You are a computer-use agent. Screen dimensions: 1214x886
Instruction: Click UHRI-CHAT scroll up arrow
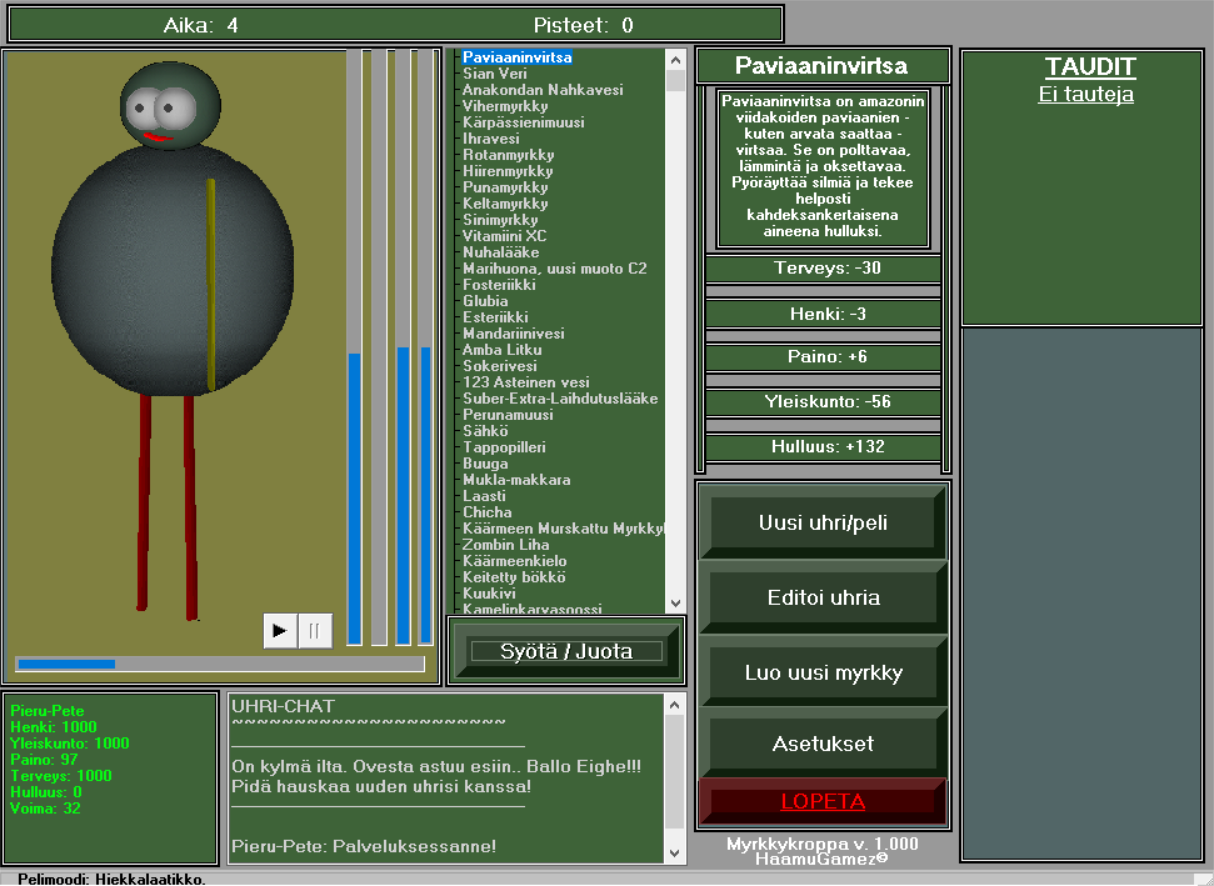(x=675, y=704)
